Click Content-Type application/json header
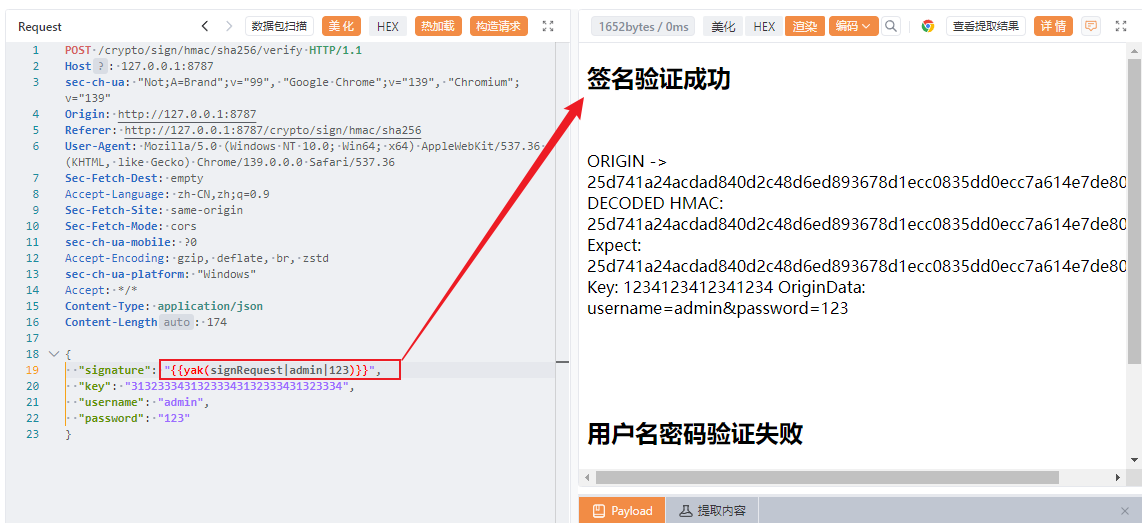The image size is (1142, 523). pyautogui.click(x=164, y=306)
